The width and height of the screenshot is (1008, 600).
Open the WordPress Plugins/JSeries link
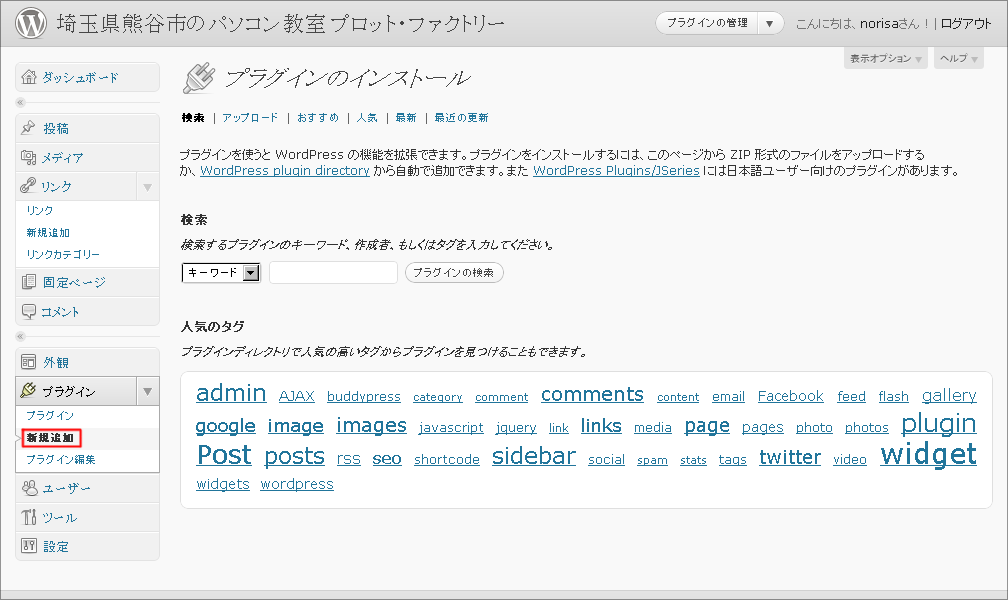pos(616,170)
